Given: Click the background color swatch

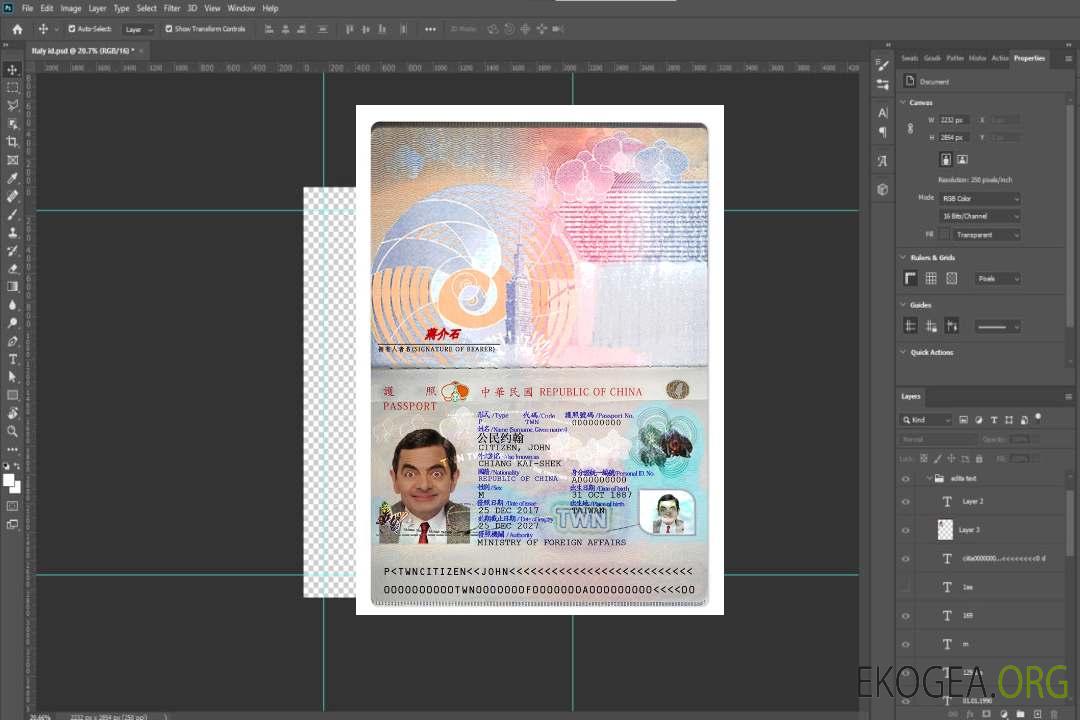Looking at the screenshot, I should point(16,487).
